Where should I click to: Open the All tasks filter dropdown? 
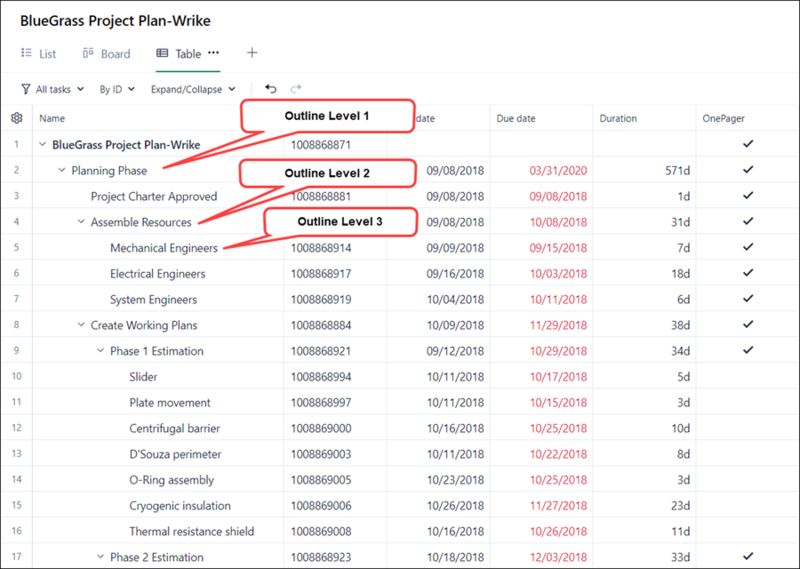pos(53,89)
